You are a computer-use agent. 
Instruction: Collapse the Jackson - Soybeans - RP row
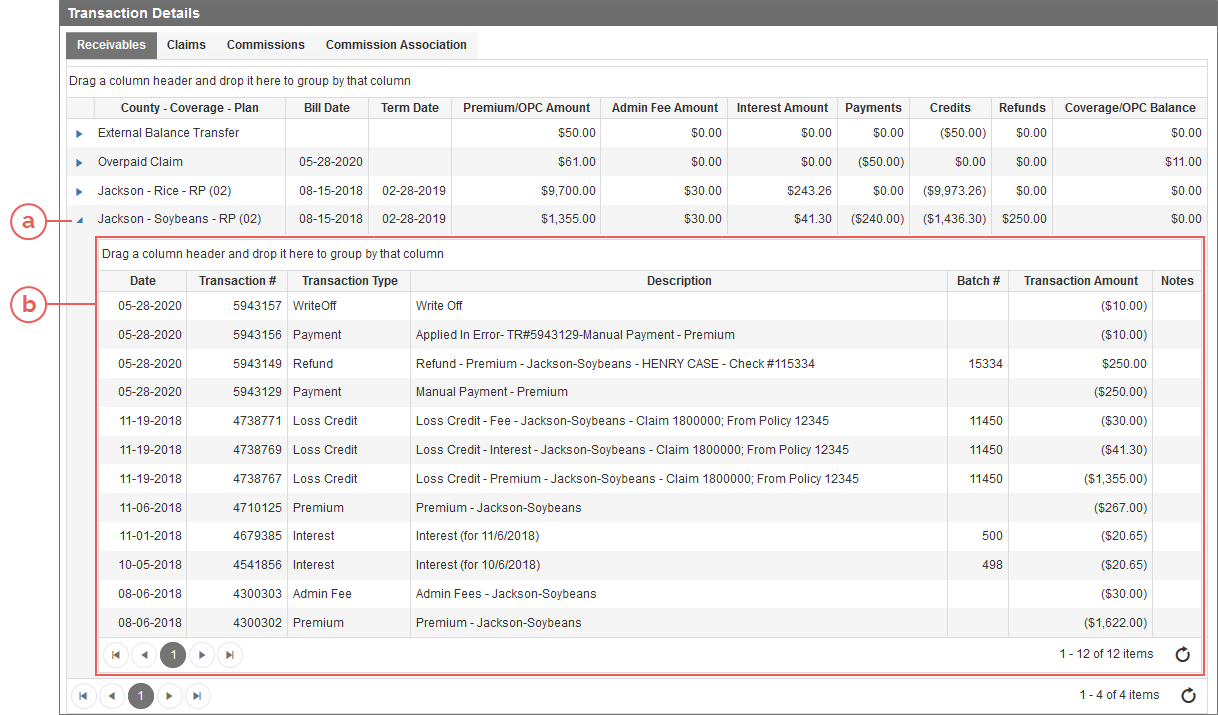pos(81,219)
